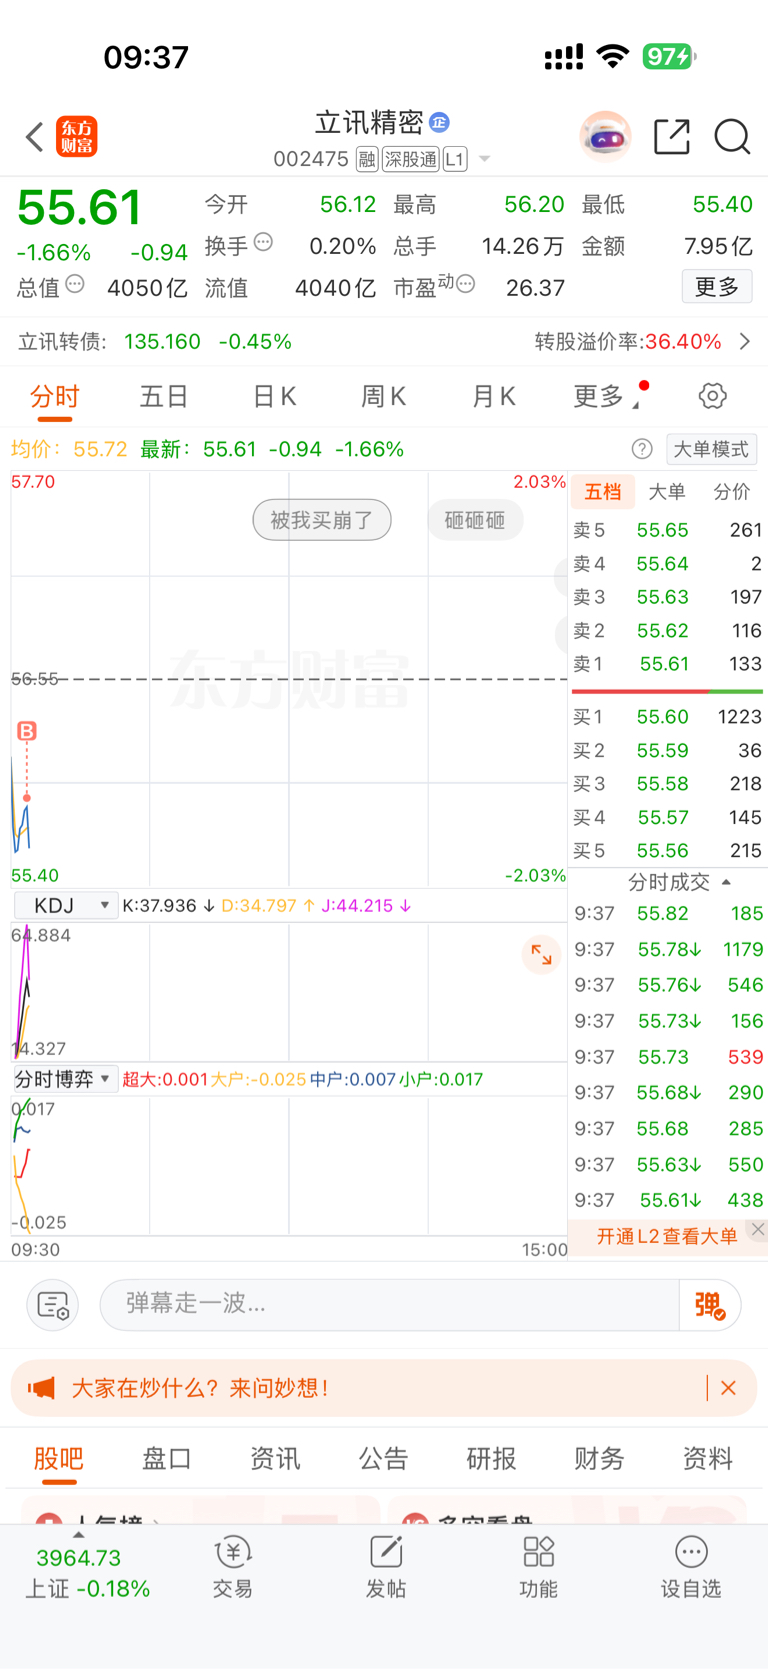Switch to 周K chart tab

tap(384, 397)
